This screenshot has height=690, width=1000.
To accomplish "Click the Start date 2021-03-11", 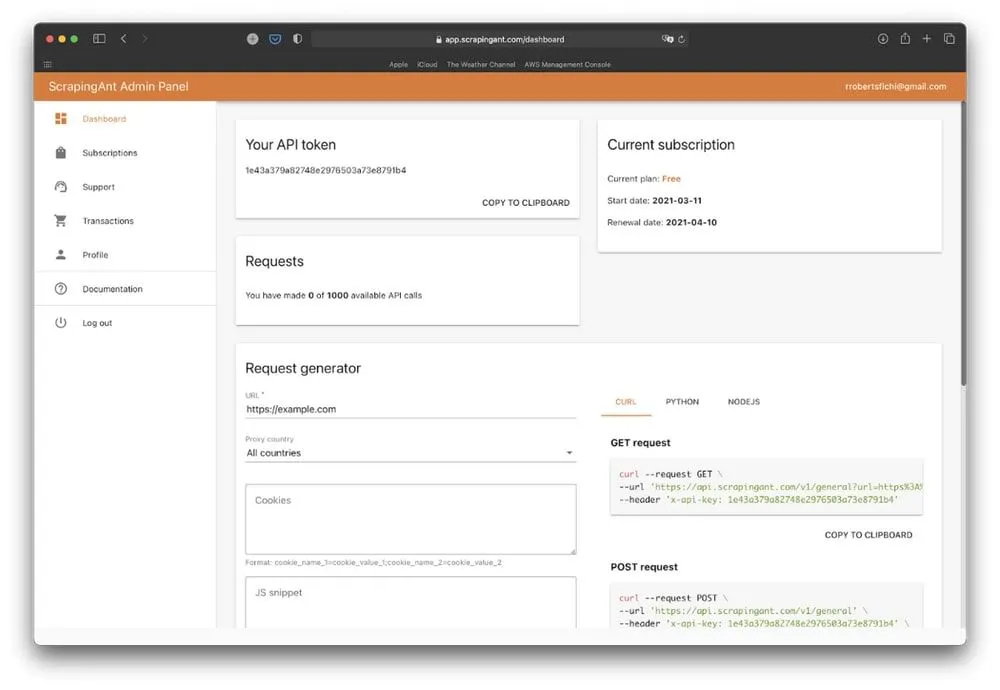I will pos(677,200).
